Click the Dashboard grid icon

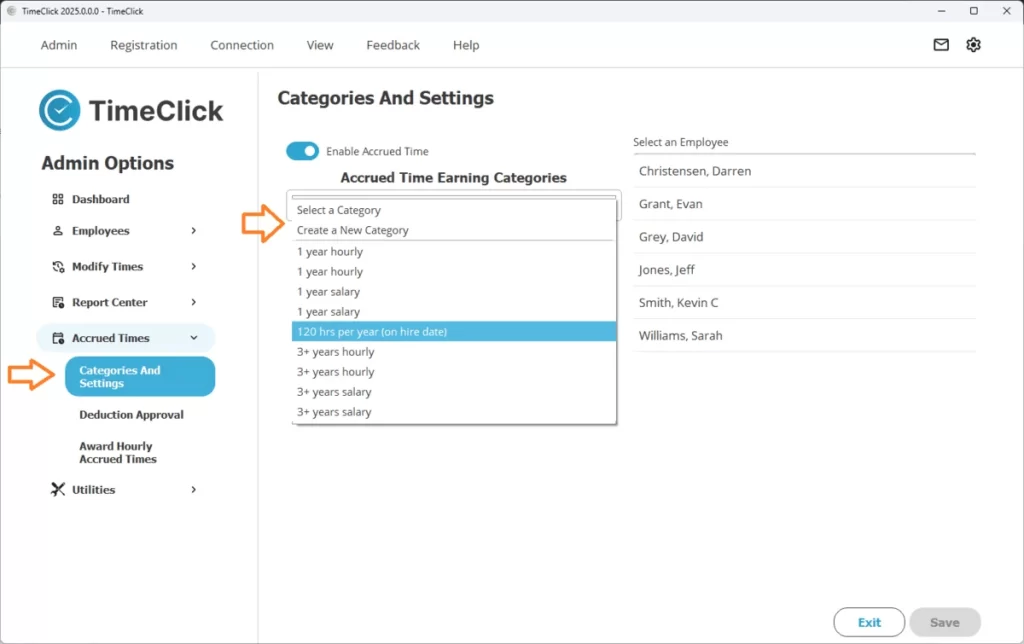click(x=58, y=199)
